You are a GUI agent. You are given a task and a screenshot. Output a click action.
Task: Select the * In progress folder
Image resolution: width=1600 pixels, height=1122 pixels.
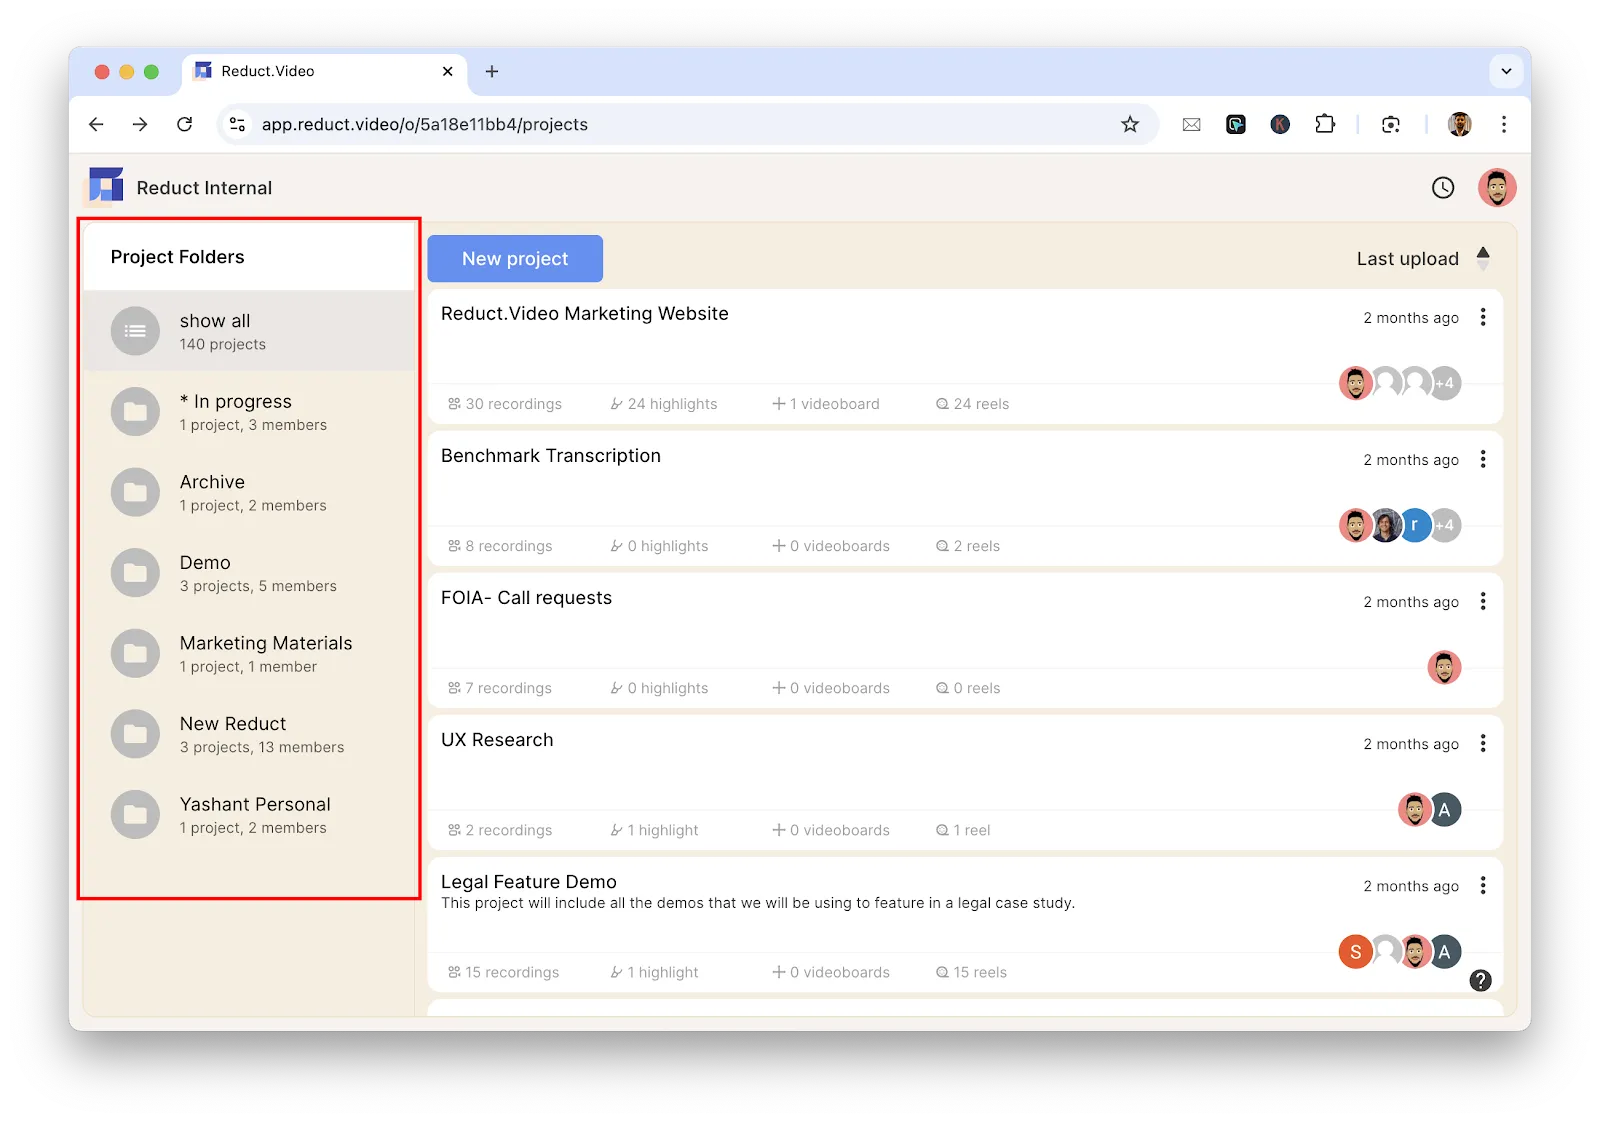click(249, 412)
